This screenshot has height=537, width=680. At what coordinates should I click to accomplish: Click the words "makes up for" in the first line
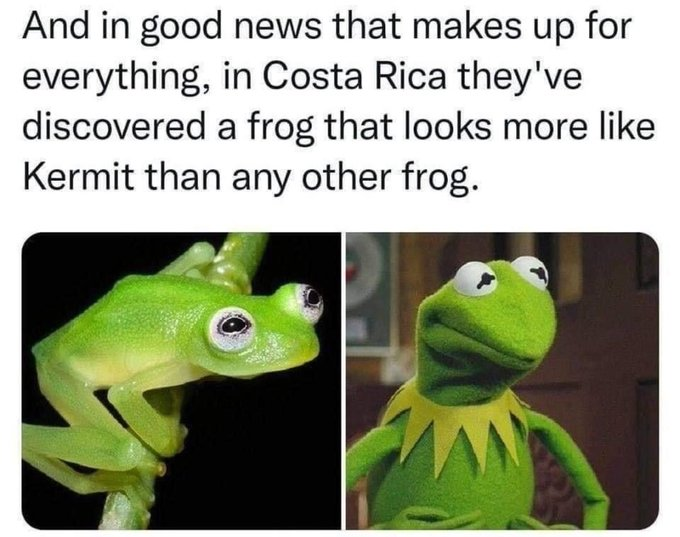tap(521, 29)
